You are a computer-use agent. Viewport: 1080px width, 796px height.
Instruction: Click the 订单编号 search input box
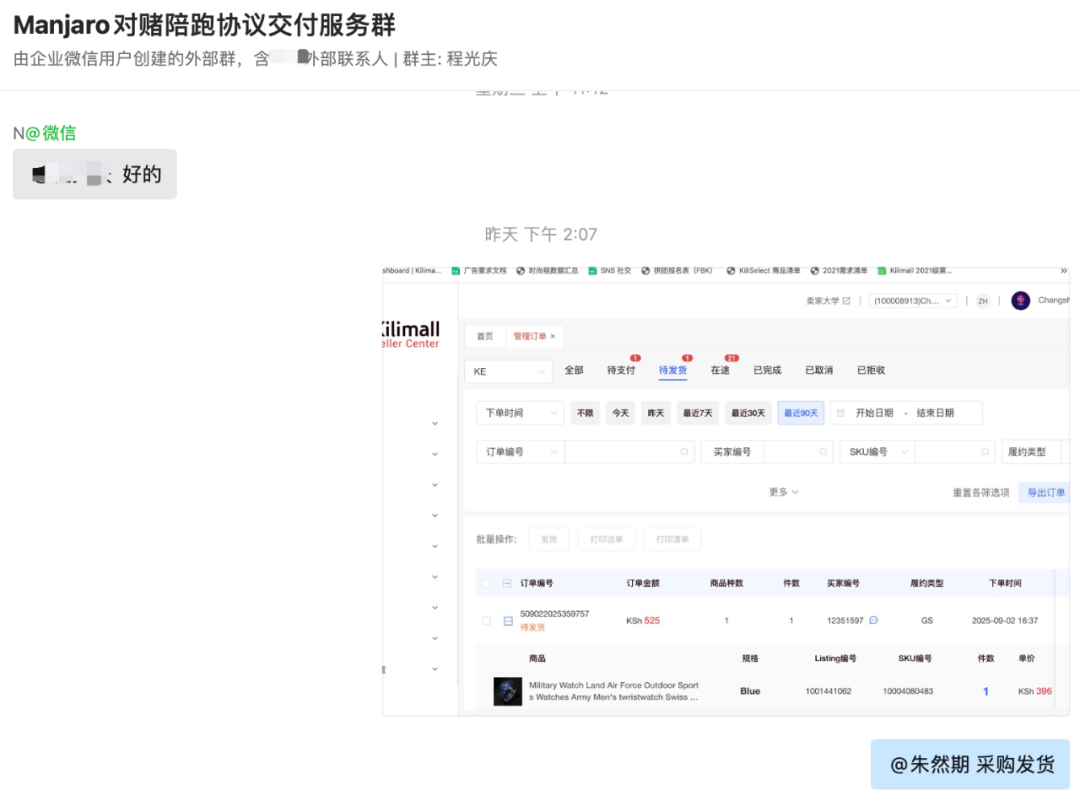628,452
